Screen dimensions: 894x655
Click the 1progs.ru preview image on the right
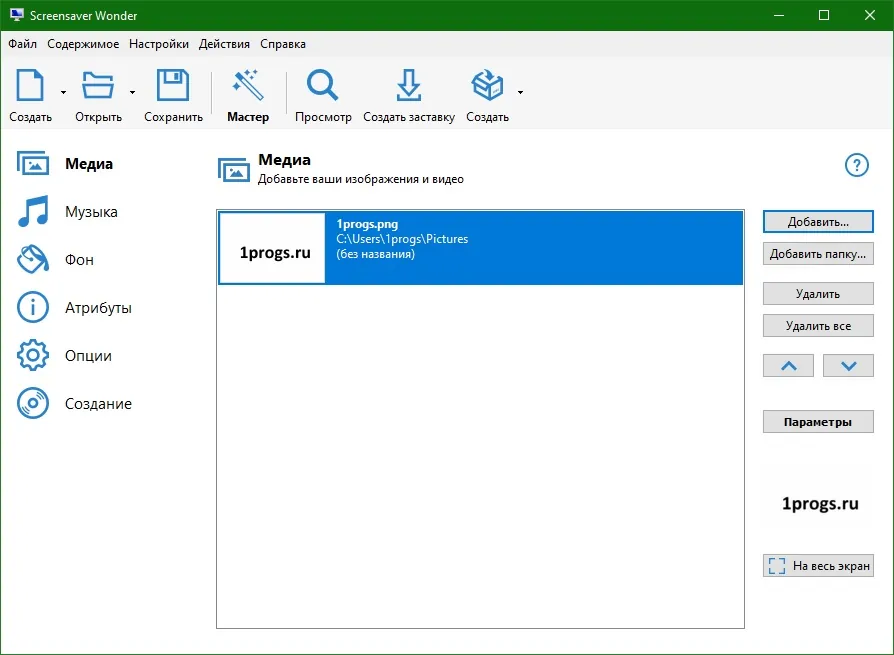[819, 504]
